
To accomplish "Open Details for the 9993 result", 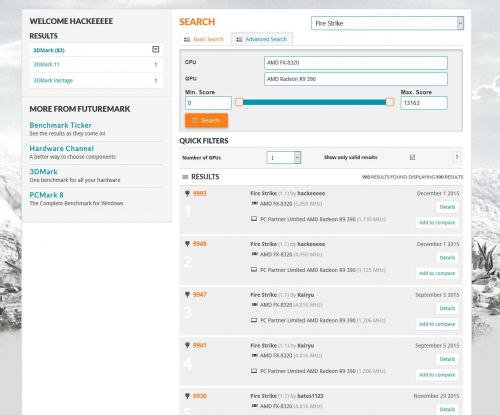I will click(447, 207).
